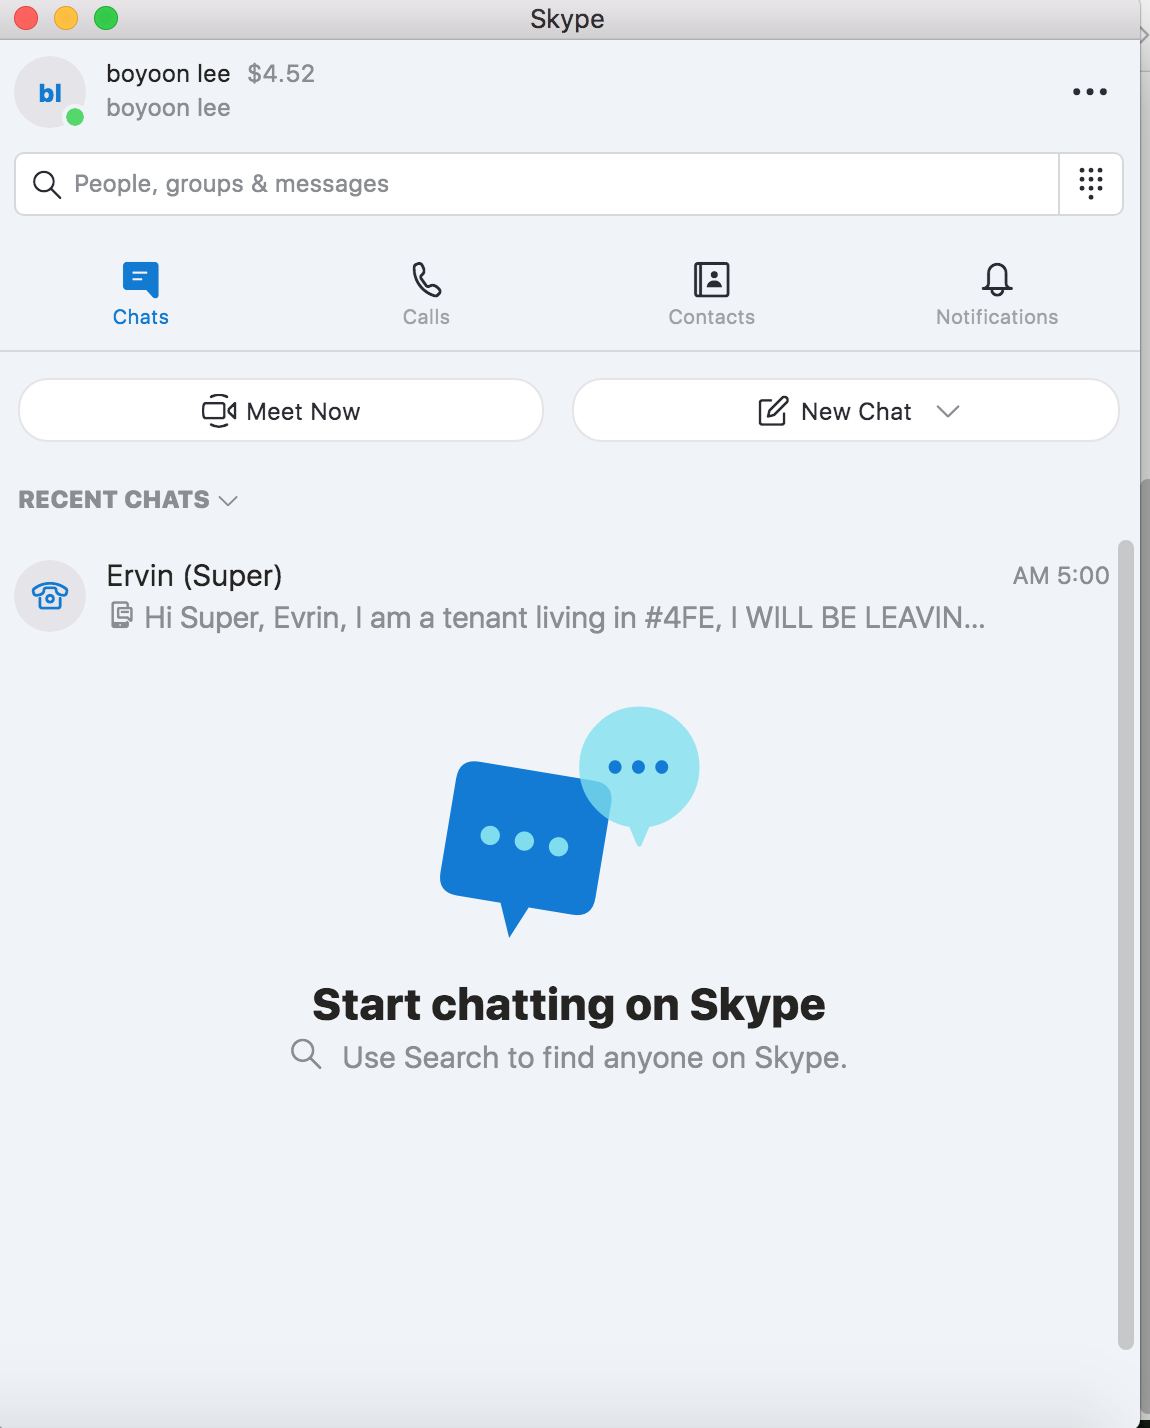Image resolution: width=1150 pixels, height=1428 pixels.
Task: Switch to the Calls tab
Action: coord(427,294)
